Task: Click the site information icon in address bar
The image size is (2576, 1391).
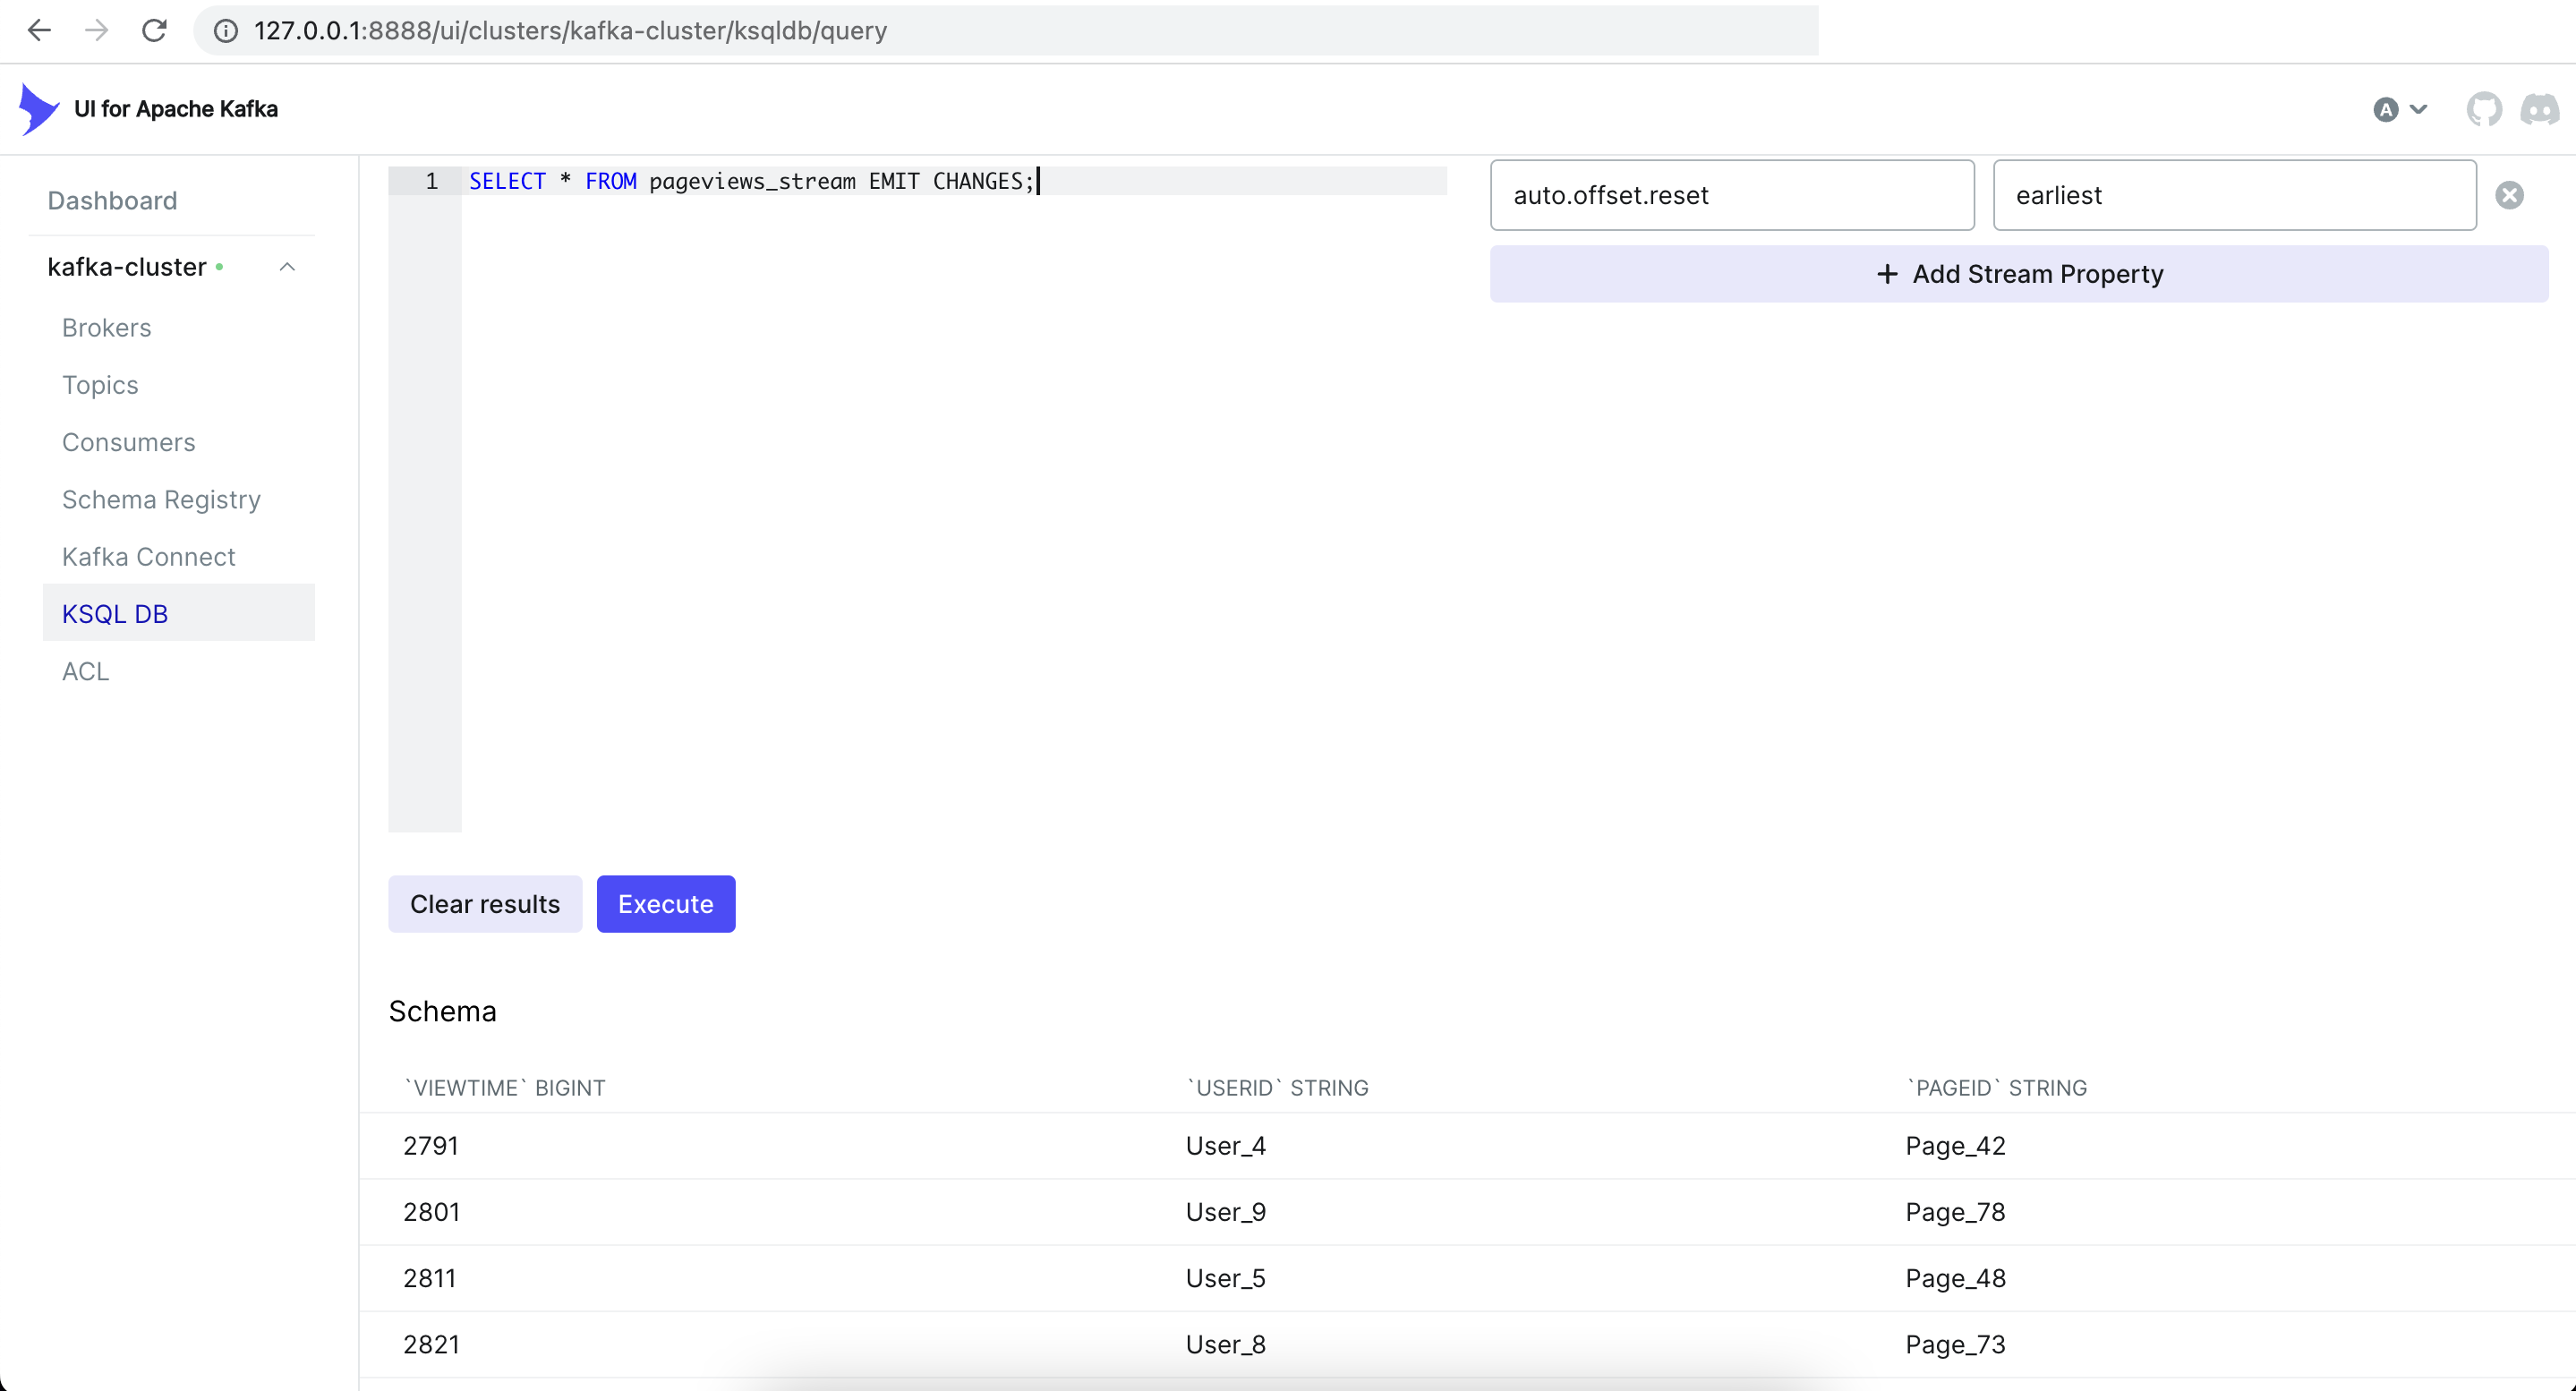Action: coord(226,31)
